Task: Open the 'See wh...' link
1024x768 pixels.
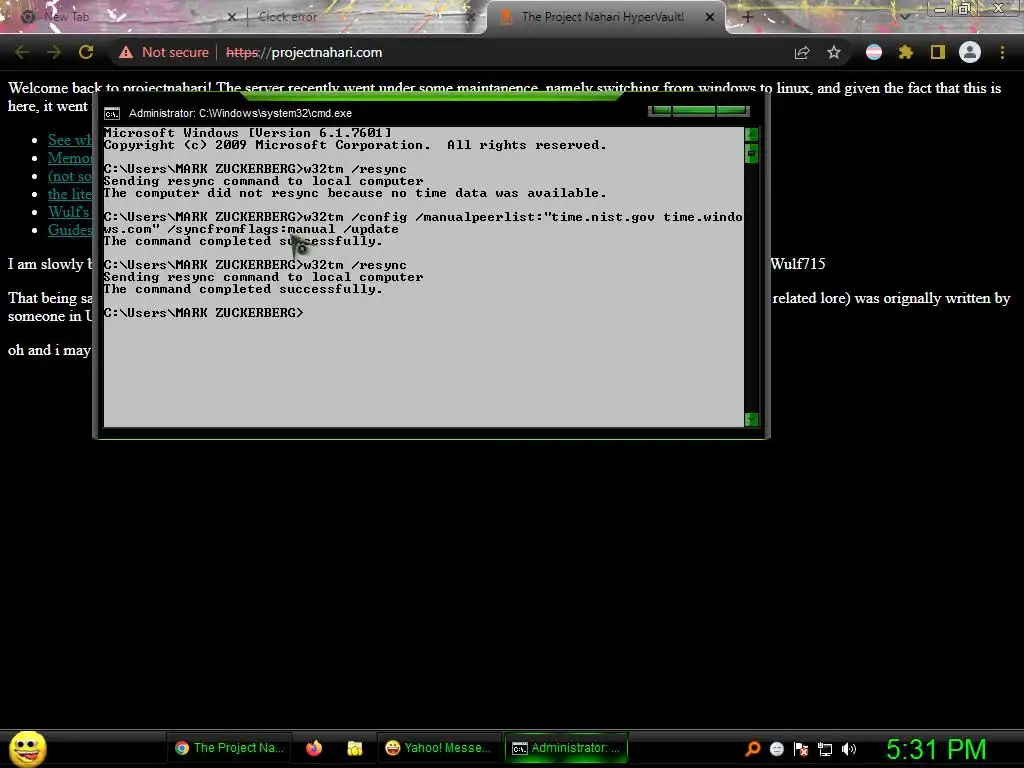Action: point(70,140)
